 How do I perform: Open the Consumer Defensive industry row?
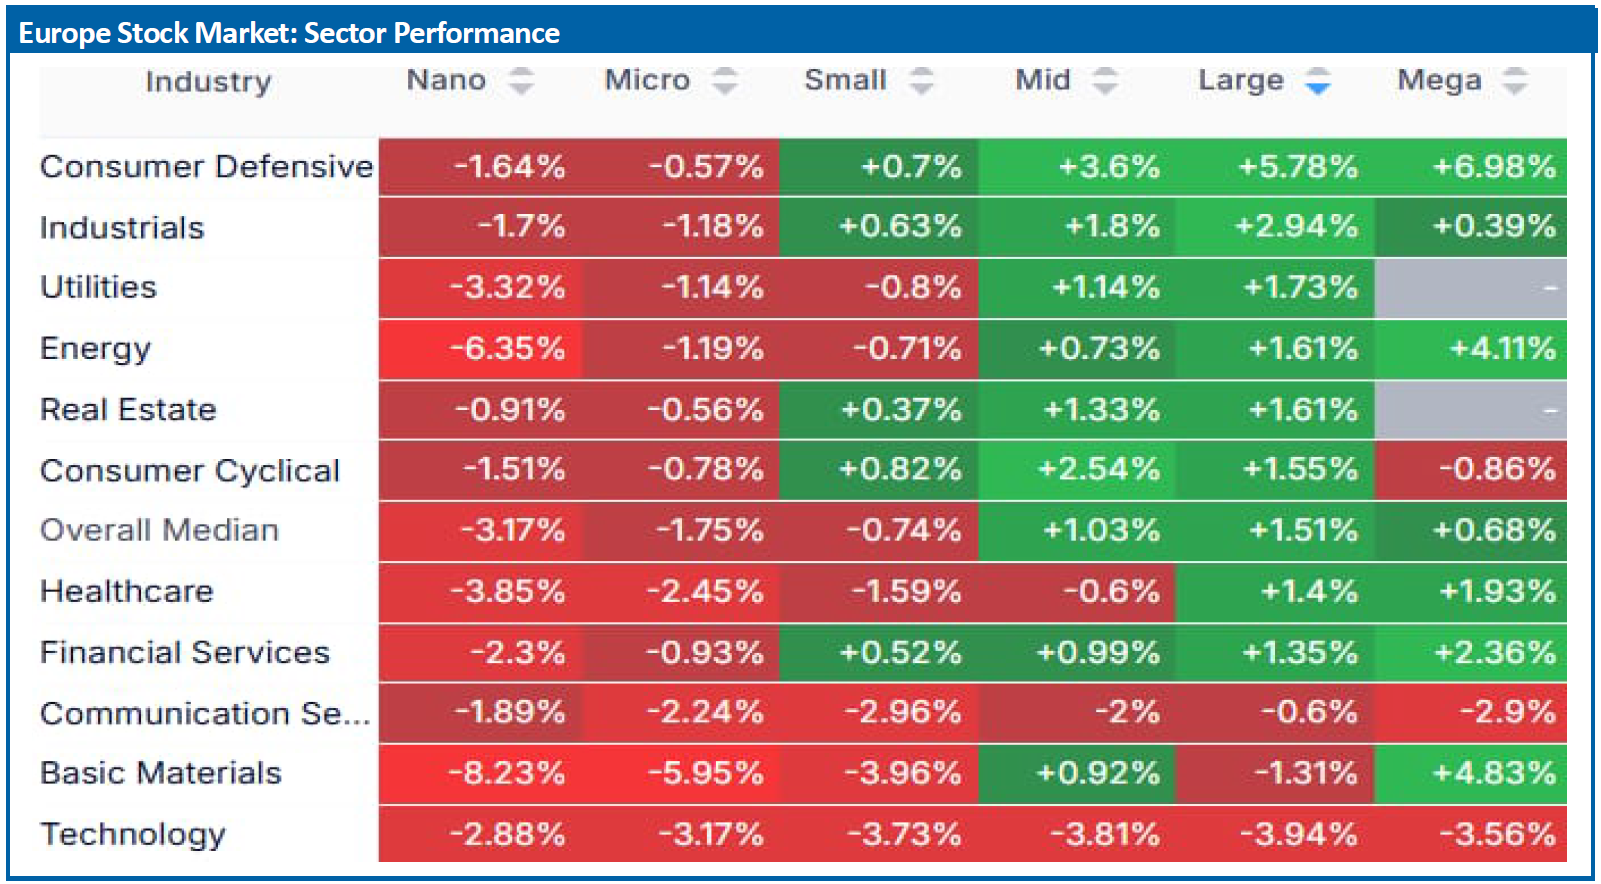(x=206, y=166)
